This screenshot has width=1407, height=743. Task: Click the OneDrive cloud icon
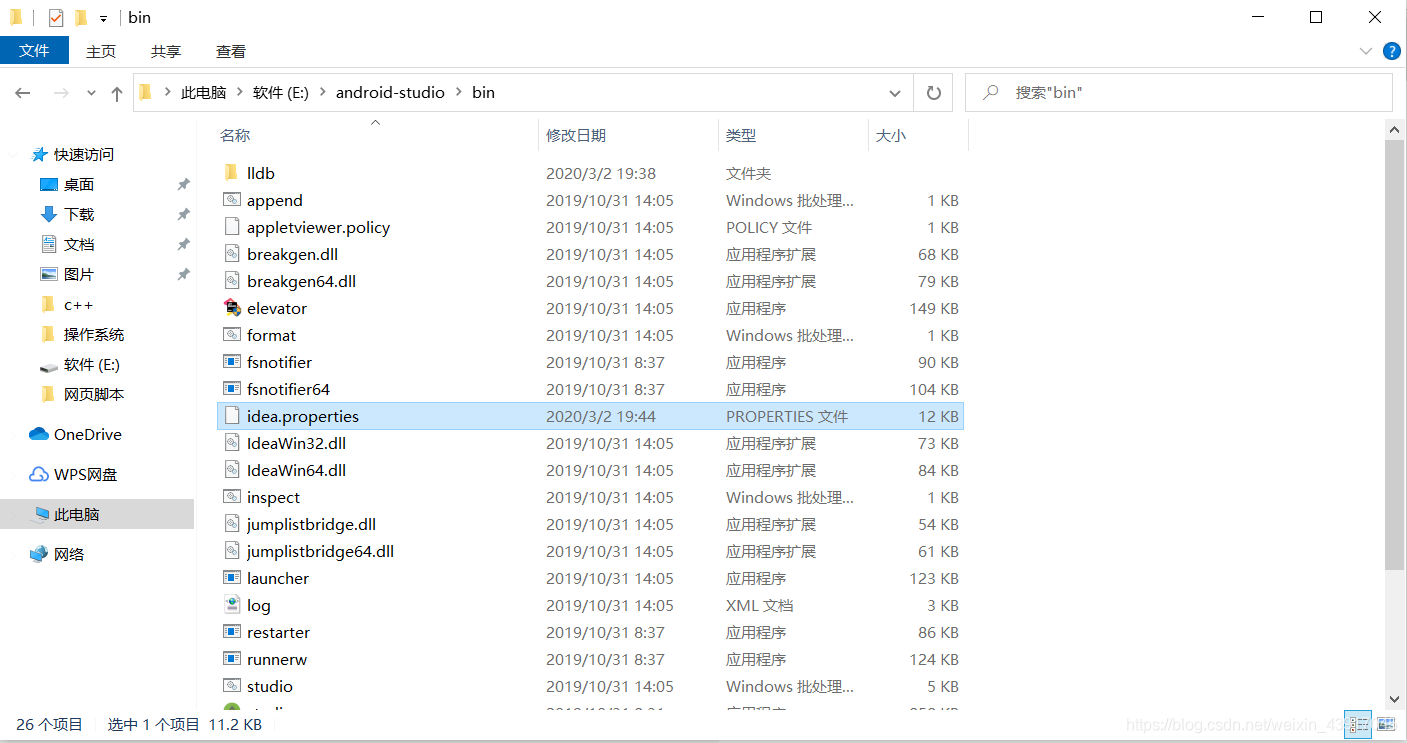click(39, 434)
